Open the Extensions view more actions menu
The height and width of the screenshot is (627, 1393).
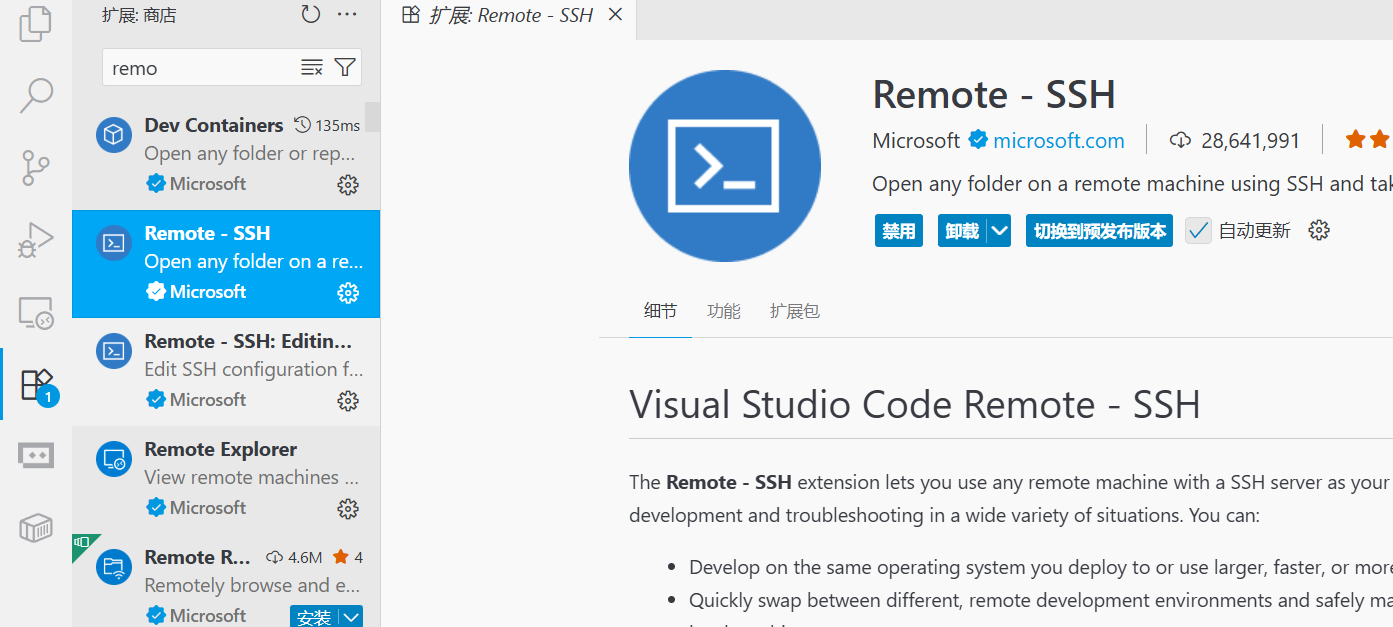coord(347,14)
